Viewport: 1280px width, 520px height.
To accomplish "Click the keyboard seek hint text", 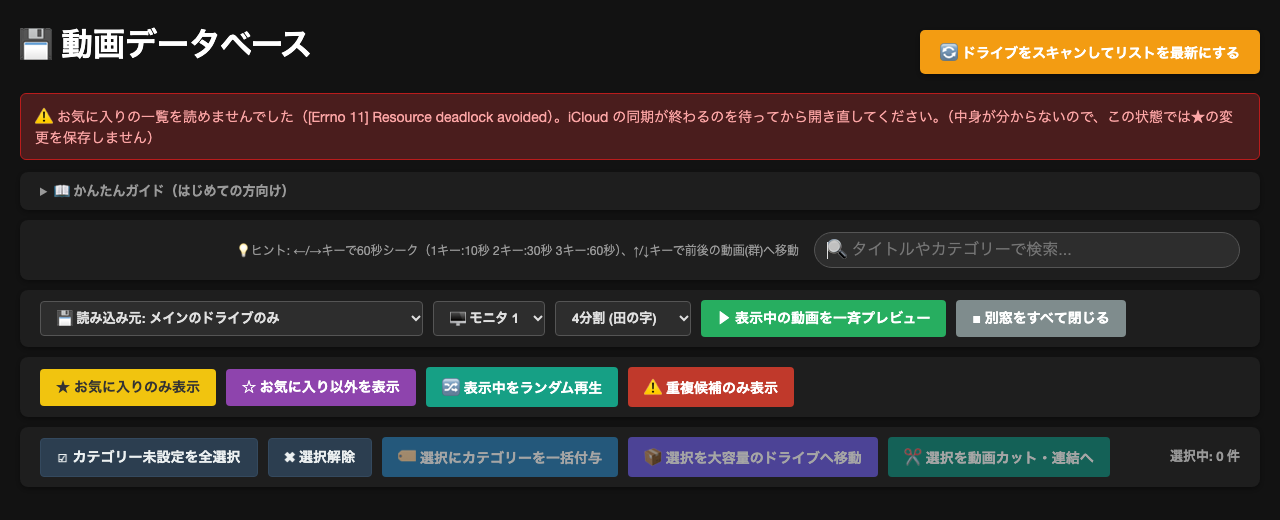I will pyautogui.click(x=518, y=250).
